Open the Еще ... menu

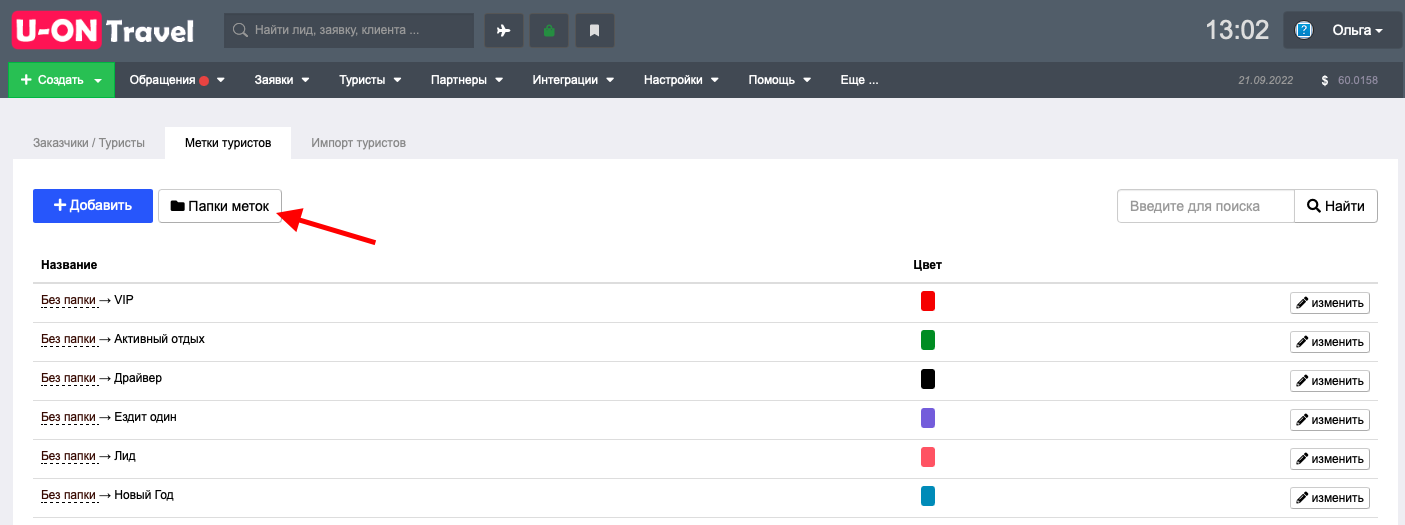[x=859, y=80]
